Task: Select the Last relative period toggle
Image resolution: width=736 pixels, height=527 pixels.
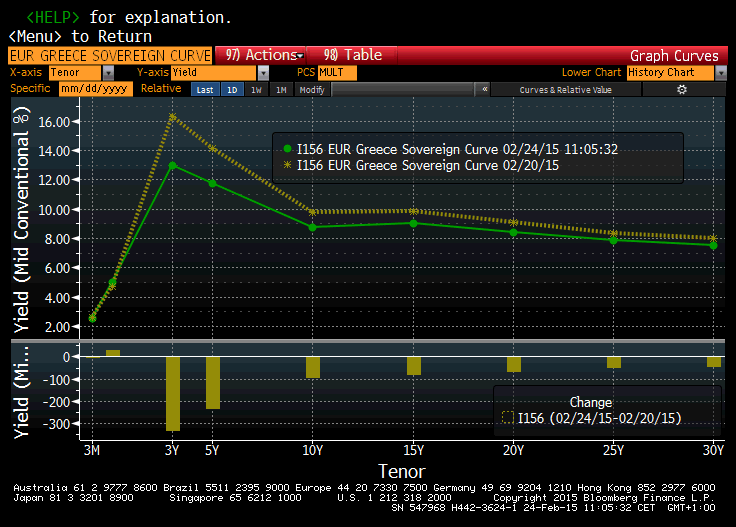Action: (x=205, y=89)
